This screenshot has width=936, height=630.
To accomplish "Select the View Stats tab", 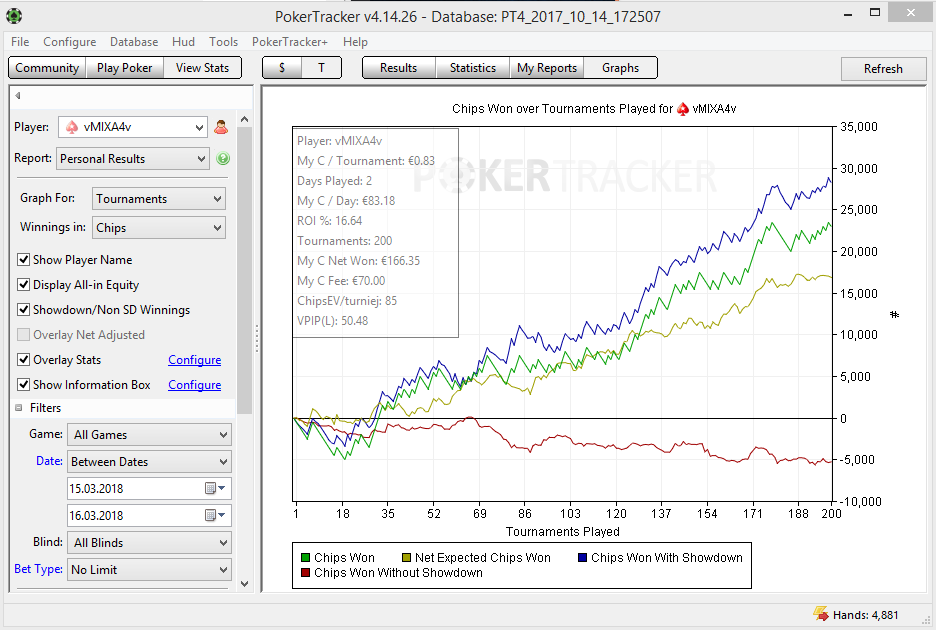I will pyautogui.click(x=202, y=67).
